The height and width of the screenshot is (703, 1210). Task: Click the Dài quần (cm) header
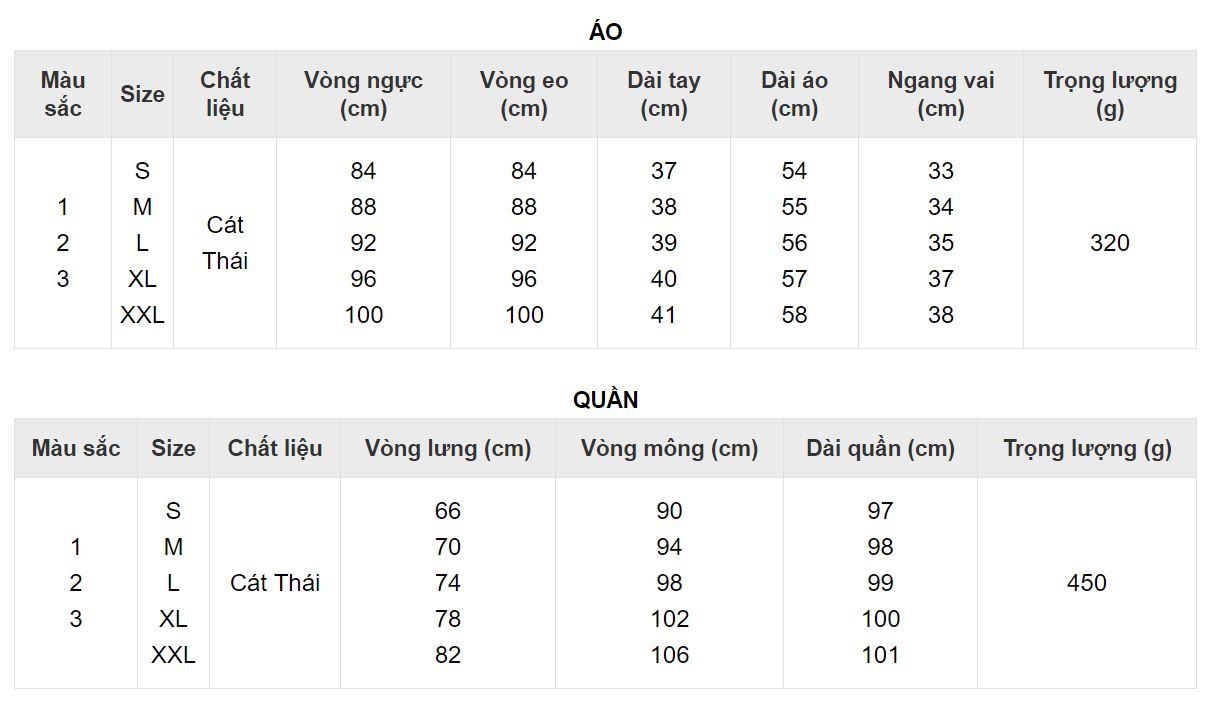click(880, 448)
